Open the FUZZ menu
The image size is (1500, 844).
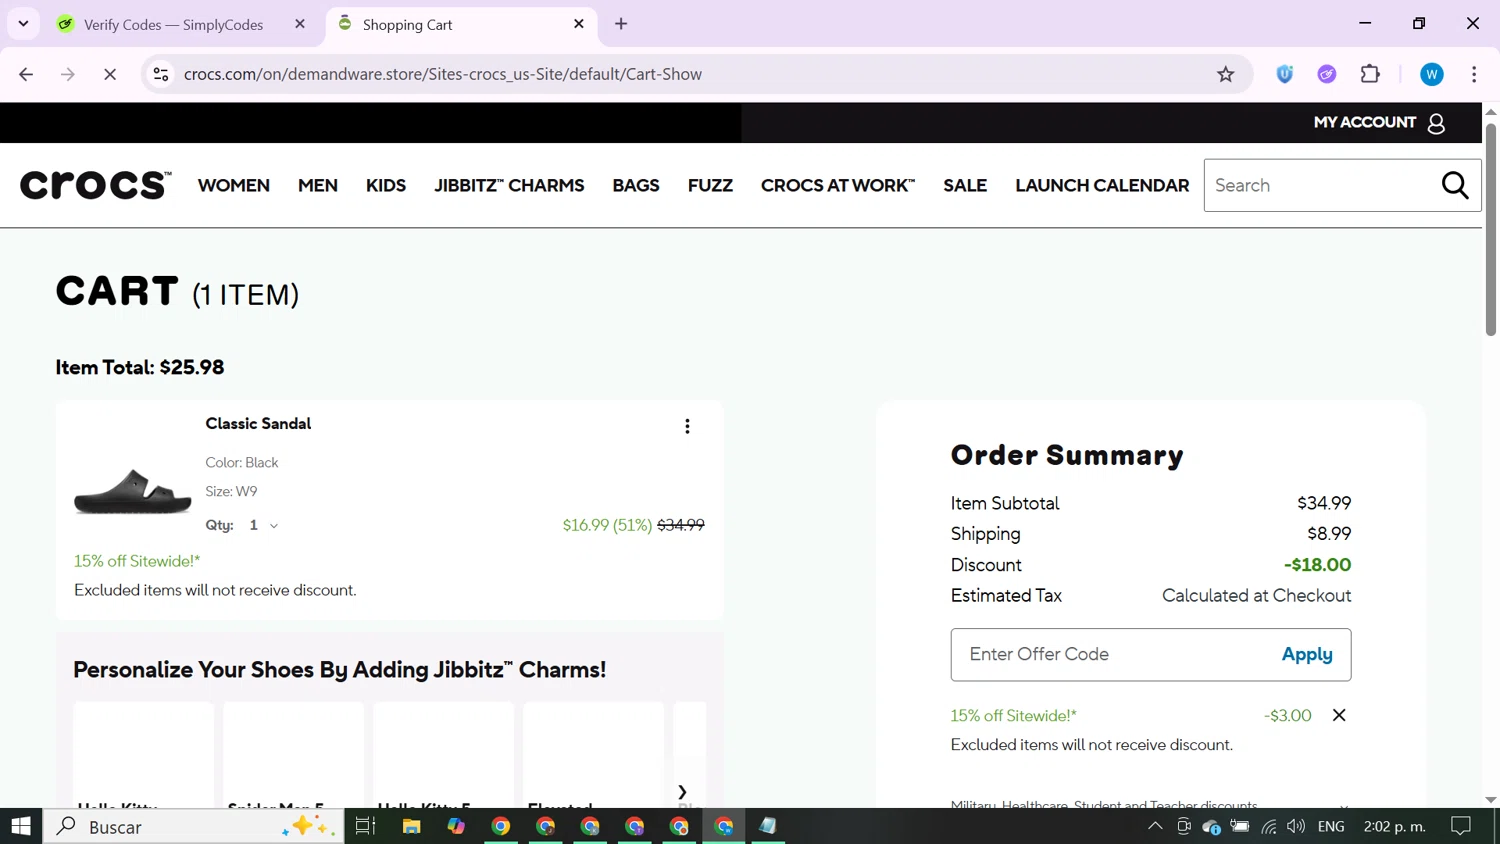click(x=710, y=185)
